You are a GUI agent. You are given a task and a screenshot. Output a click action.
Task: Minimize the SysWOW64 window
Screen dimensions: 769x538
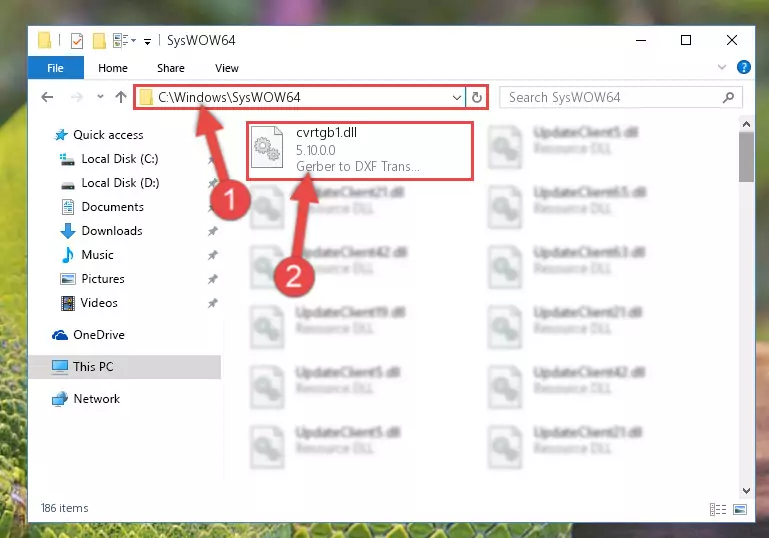[x=641, y=40]
